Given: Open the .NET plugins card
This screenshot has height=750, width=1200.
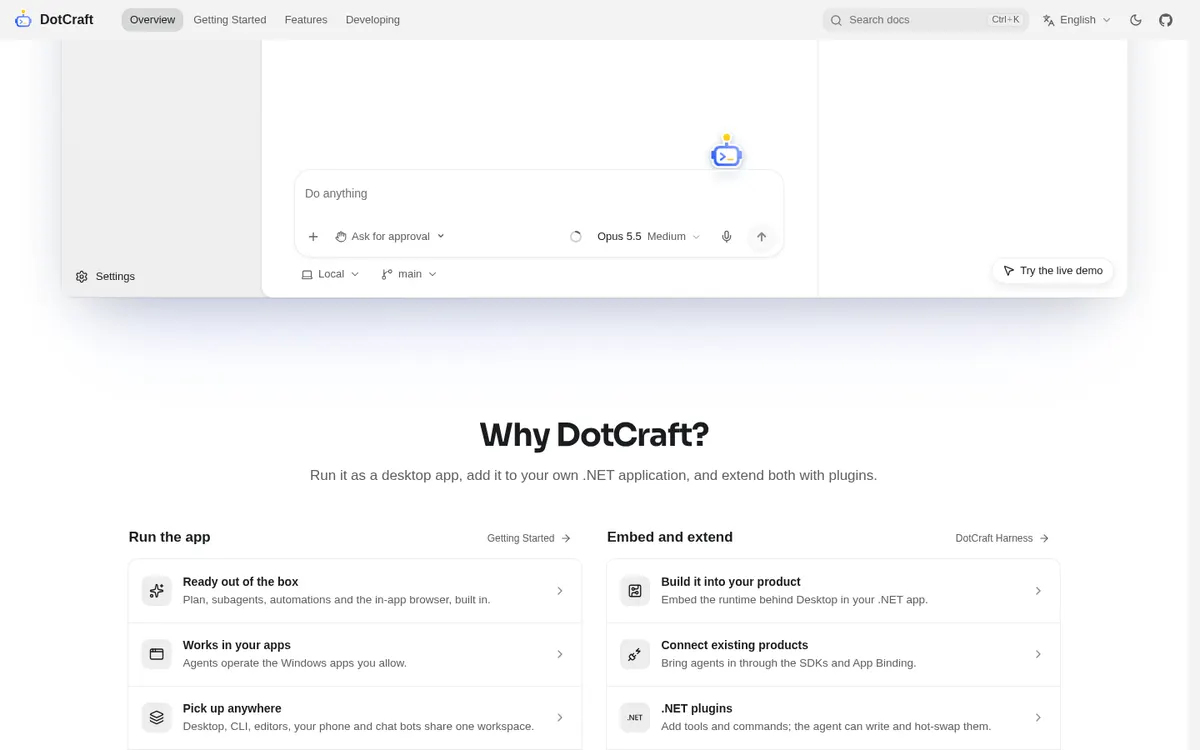Looking at the screenshot, I should click(833, 717).
